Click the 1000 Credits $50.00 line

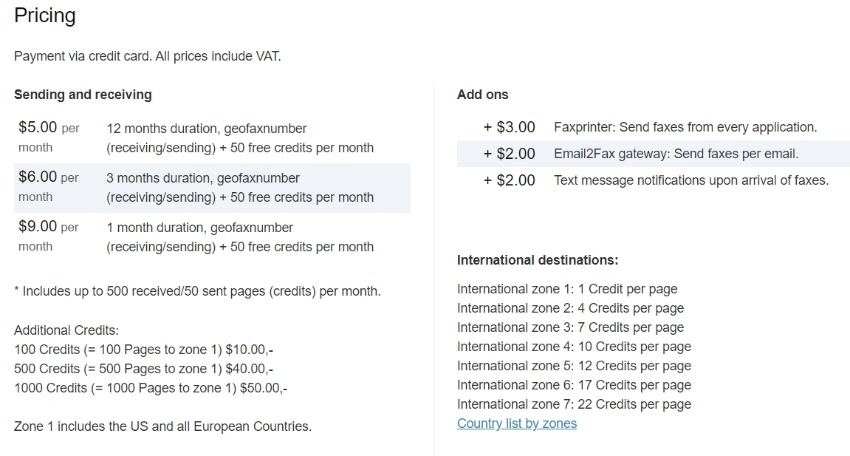[x=151, y=388]
